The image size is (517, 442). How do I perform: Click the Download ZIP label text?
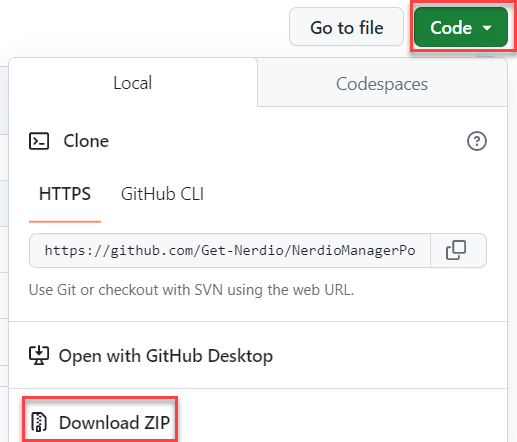[114, 422]
